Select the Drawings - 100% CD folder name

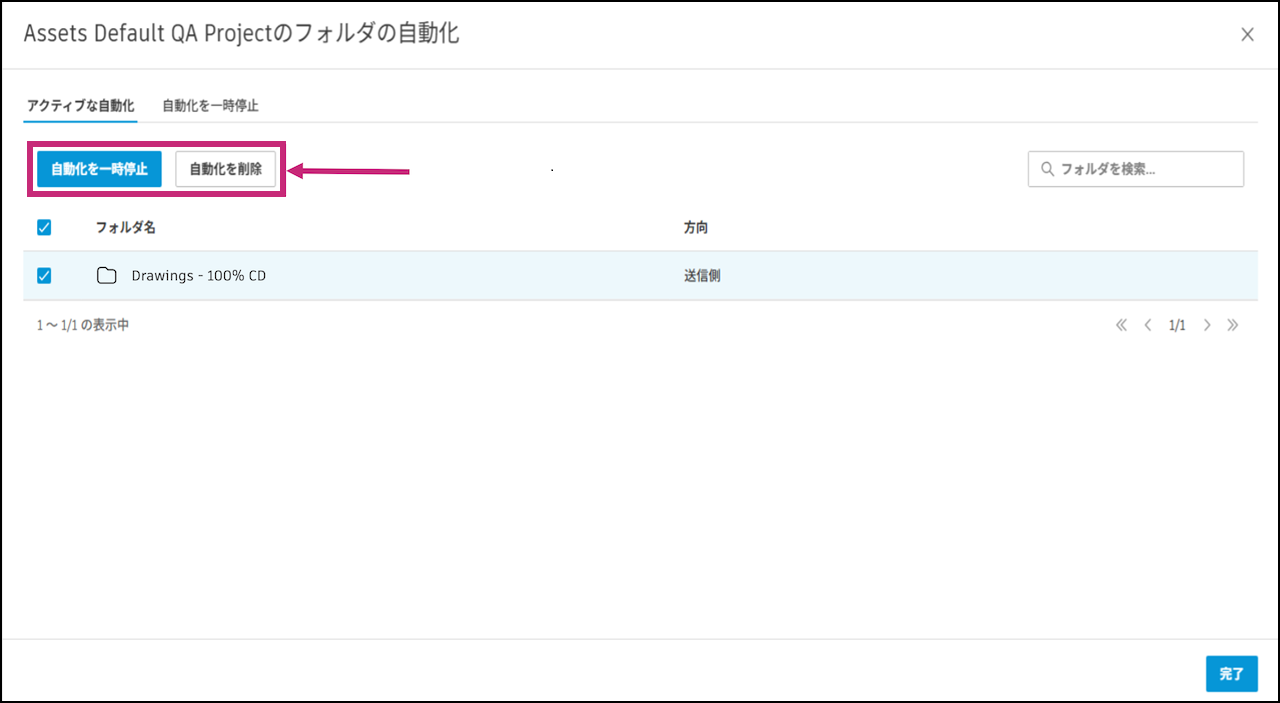(x=198, y=276)
